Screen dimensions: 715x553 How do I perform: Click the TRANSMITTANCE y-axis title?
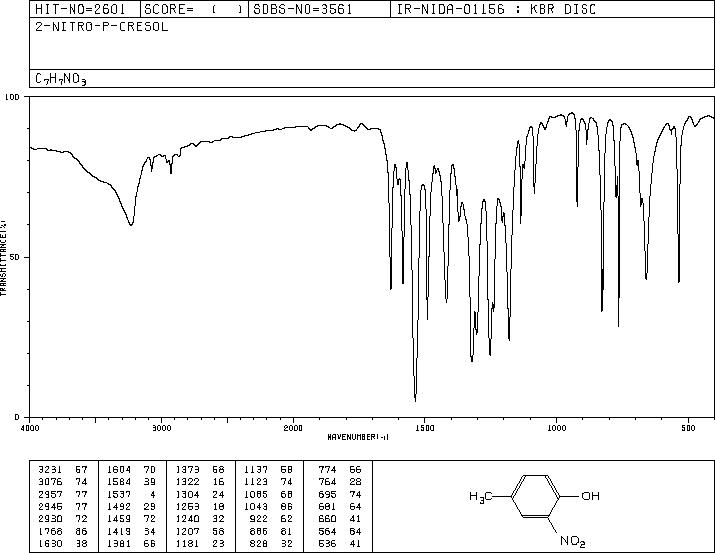pyautogui.click(x=3, y=258)
